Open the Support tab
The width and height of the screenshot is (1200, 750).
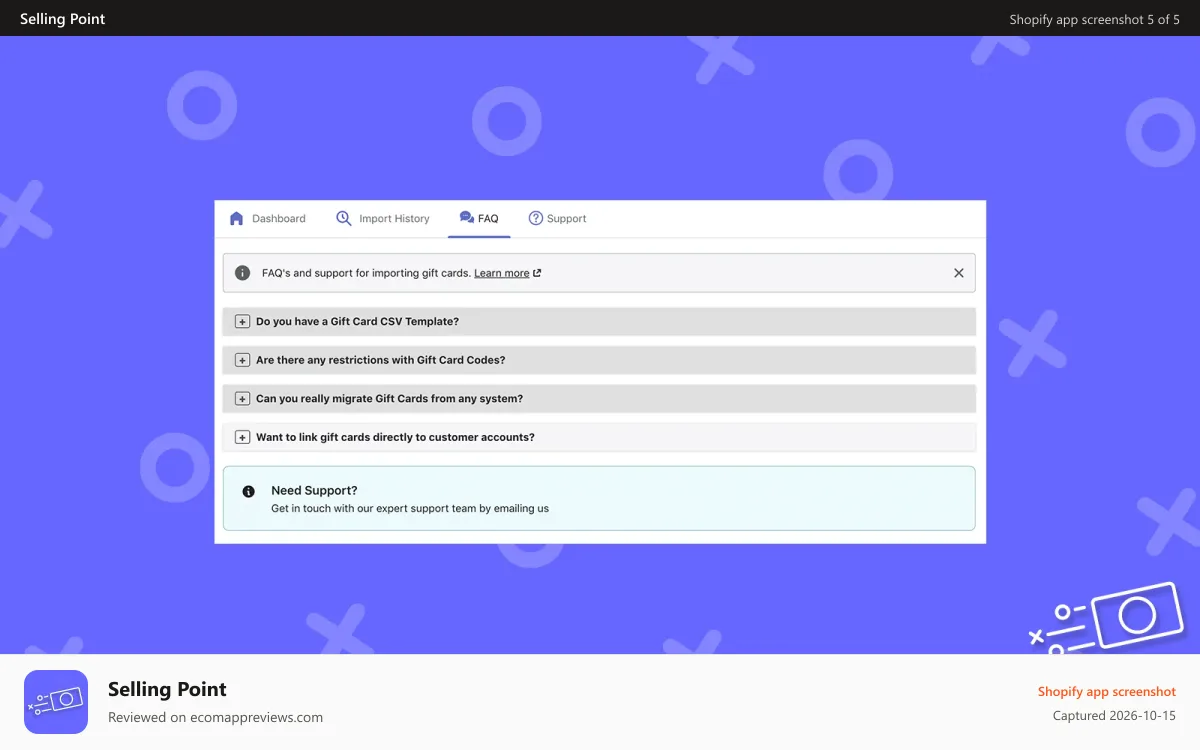tap(558, 218)
